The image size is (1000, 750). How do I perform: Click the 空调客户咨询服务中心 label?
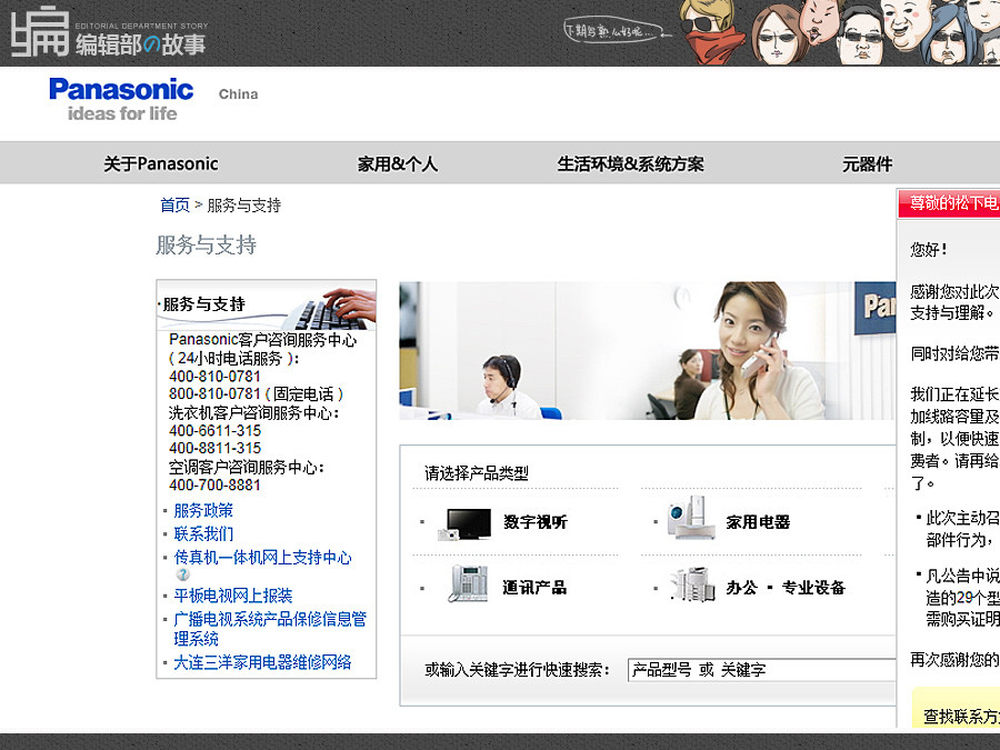click(x=247, y=467)
